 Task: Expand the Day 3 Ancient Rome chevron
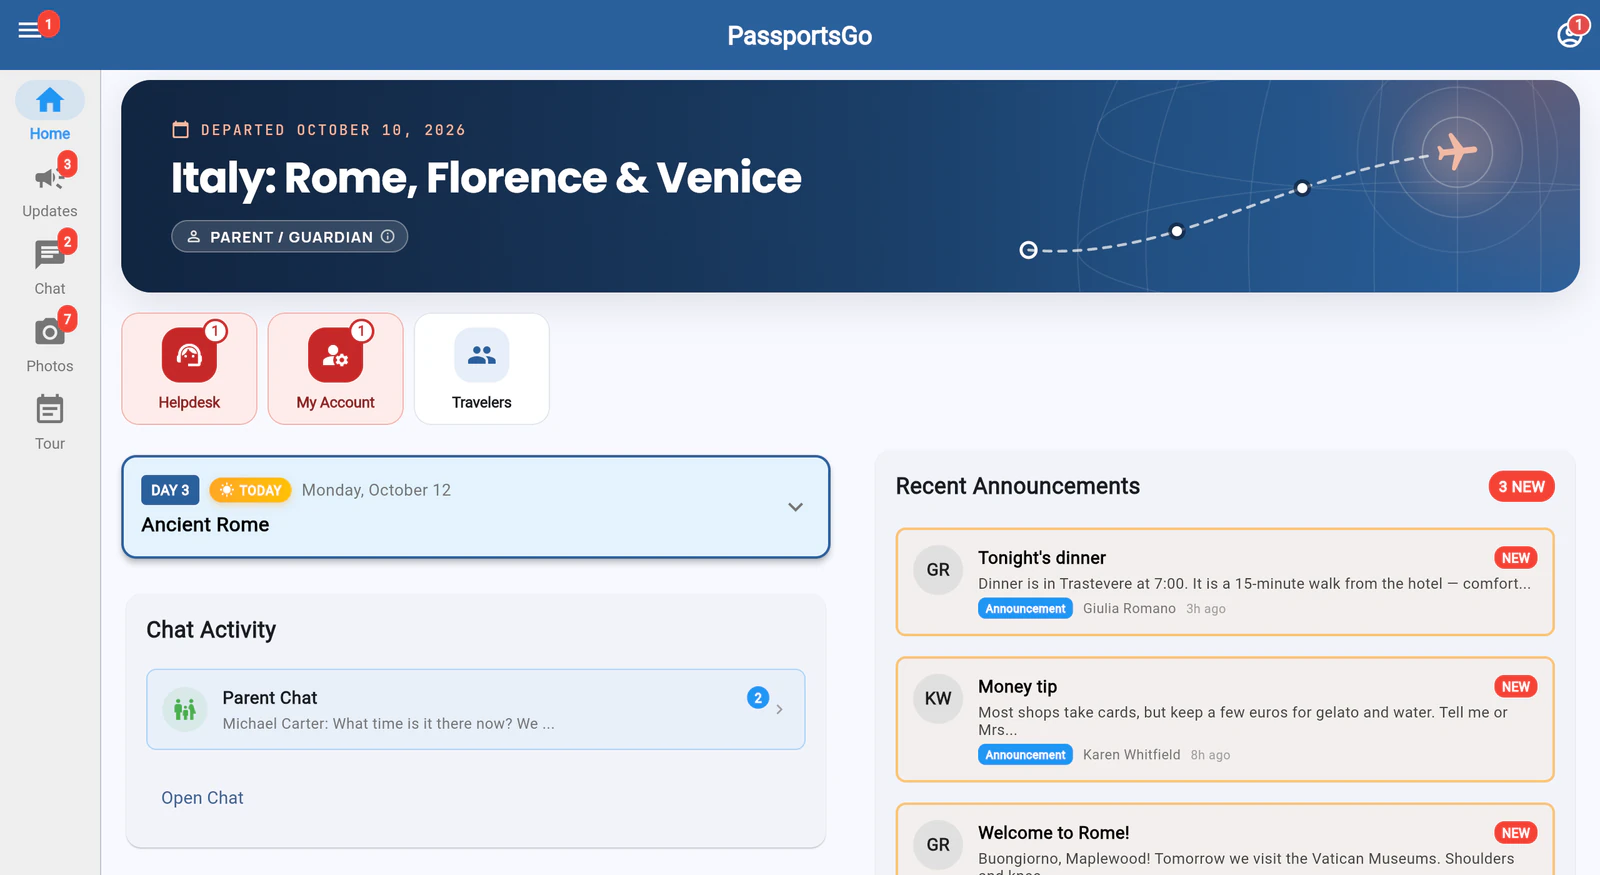795,507
